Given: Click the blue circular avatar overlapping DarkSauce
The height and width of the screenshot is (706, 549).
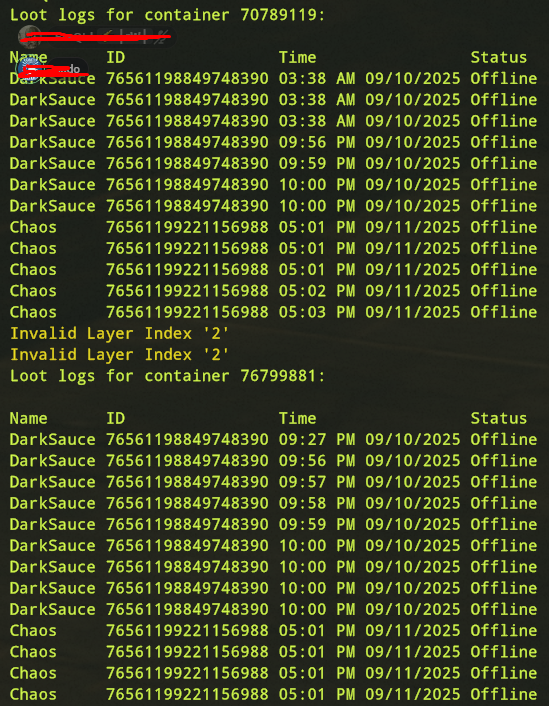Looking at the screenshot, I should coord(30,70).
